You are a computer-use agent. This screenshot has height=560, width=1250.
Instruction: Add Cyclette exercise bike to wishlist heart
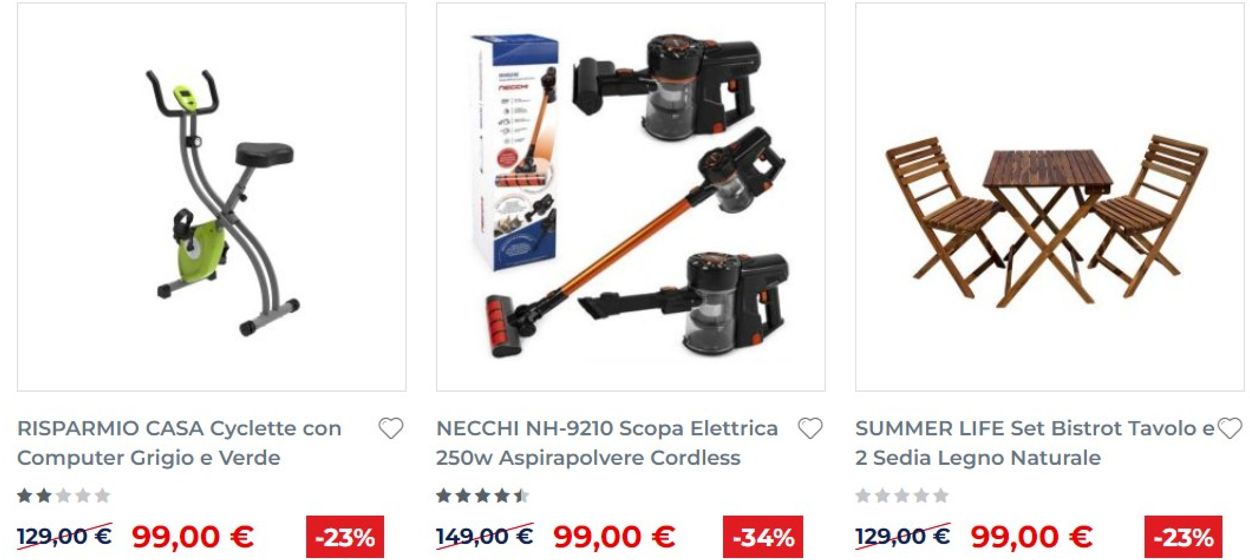click(390, 429)
